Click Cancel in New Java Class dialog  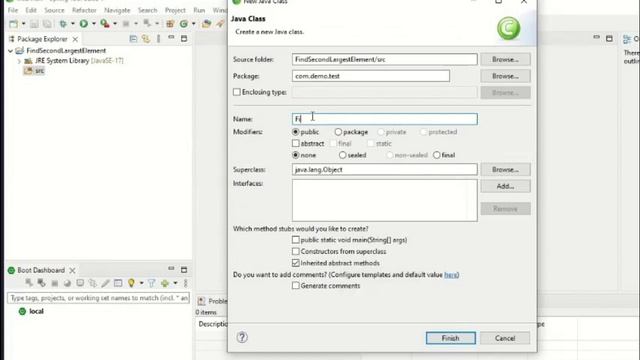(505, 338)
